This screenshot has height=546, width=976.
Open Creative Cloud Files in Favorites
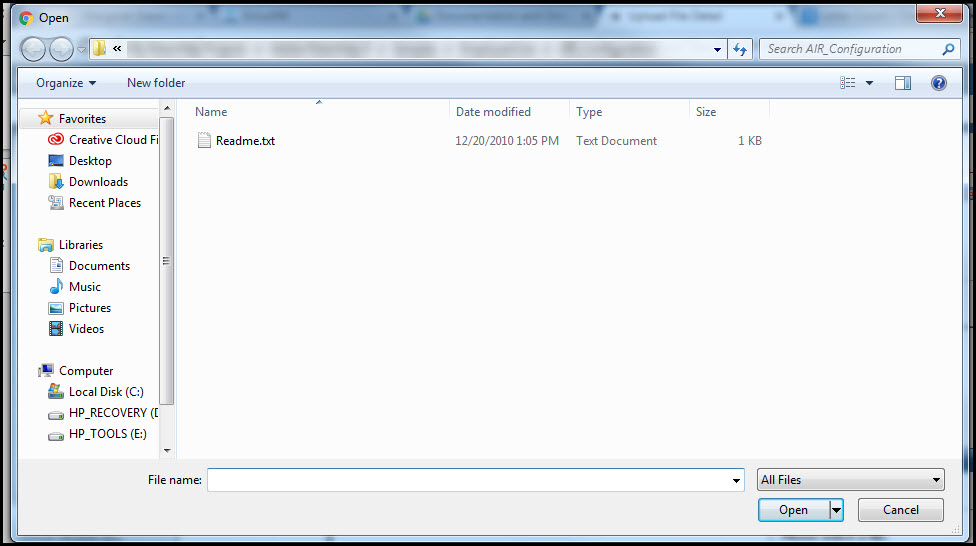tap(112, 140)
